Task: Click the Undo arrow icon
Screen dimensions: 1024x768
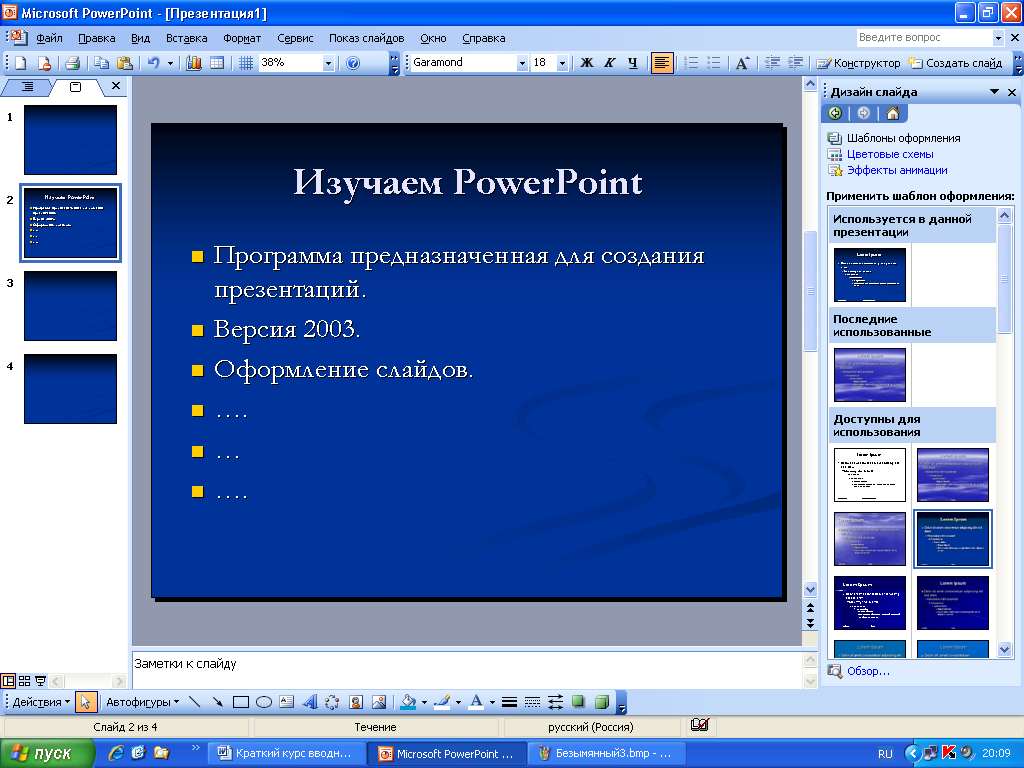Action: pyautogui.click(x=153, y=63)
